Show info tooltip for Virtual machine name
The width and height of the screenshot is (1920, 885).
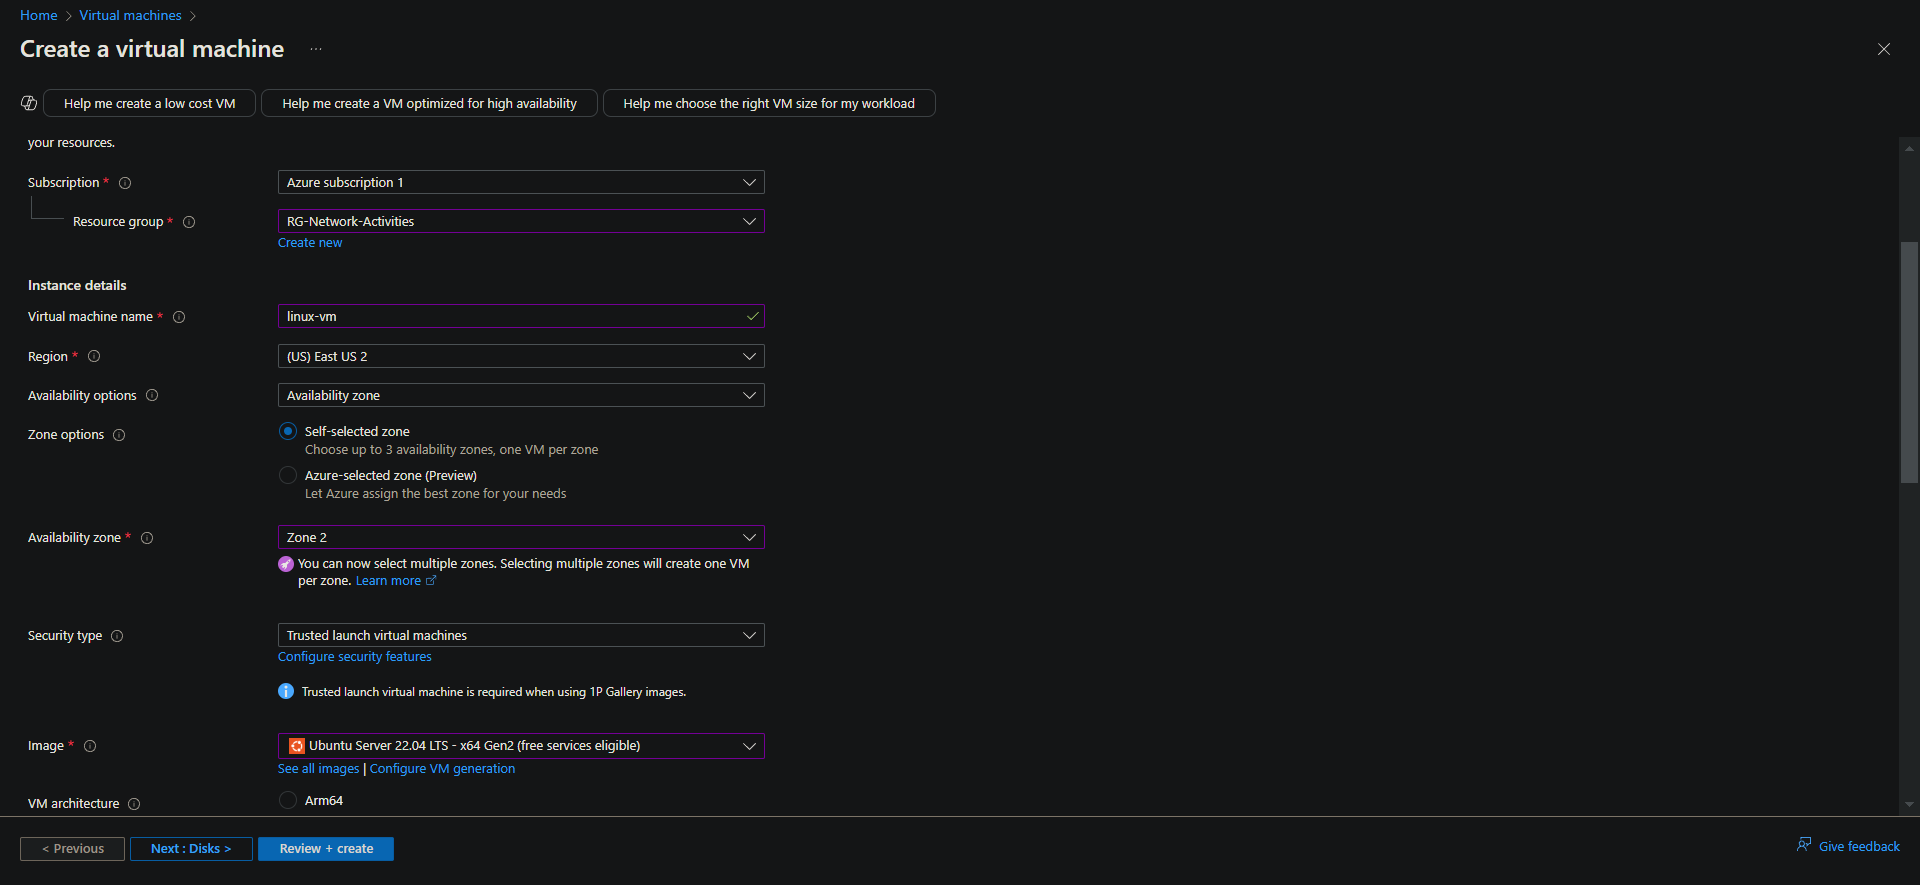tap(179, 317)
